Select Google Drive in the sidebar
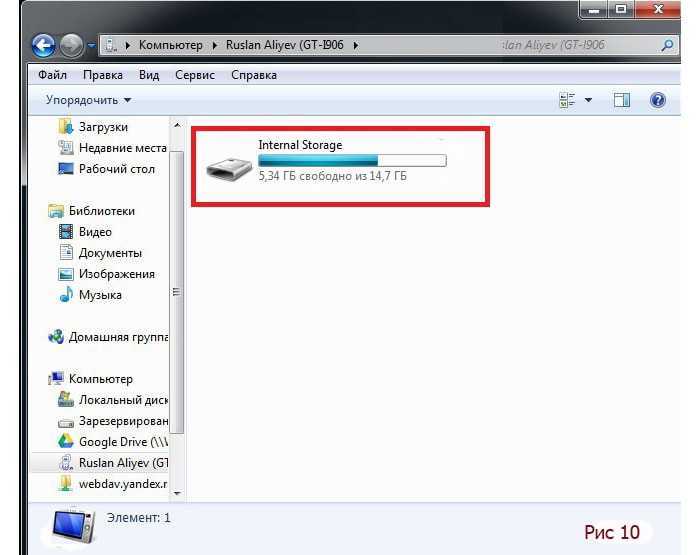 [x=124, y=442]
